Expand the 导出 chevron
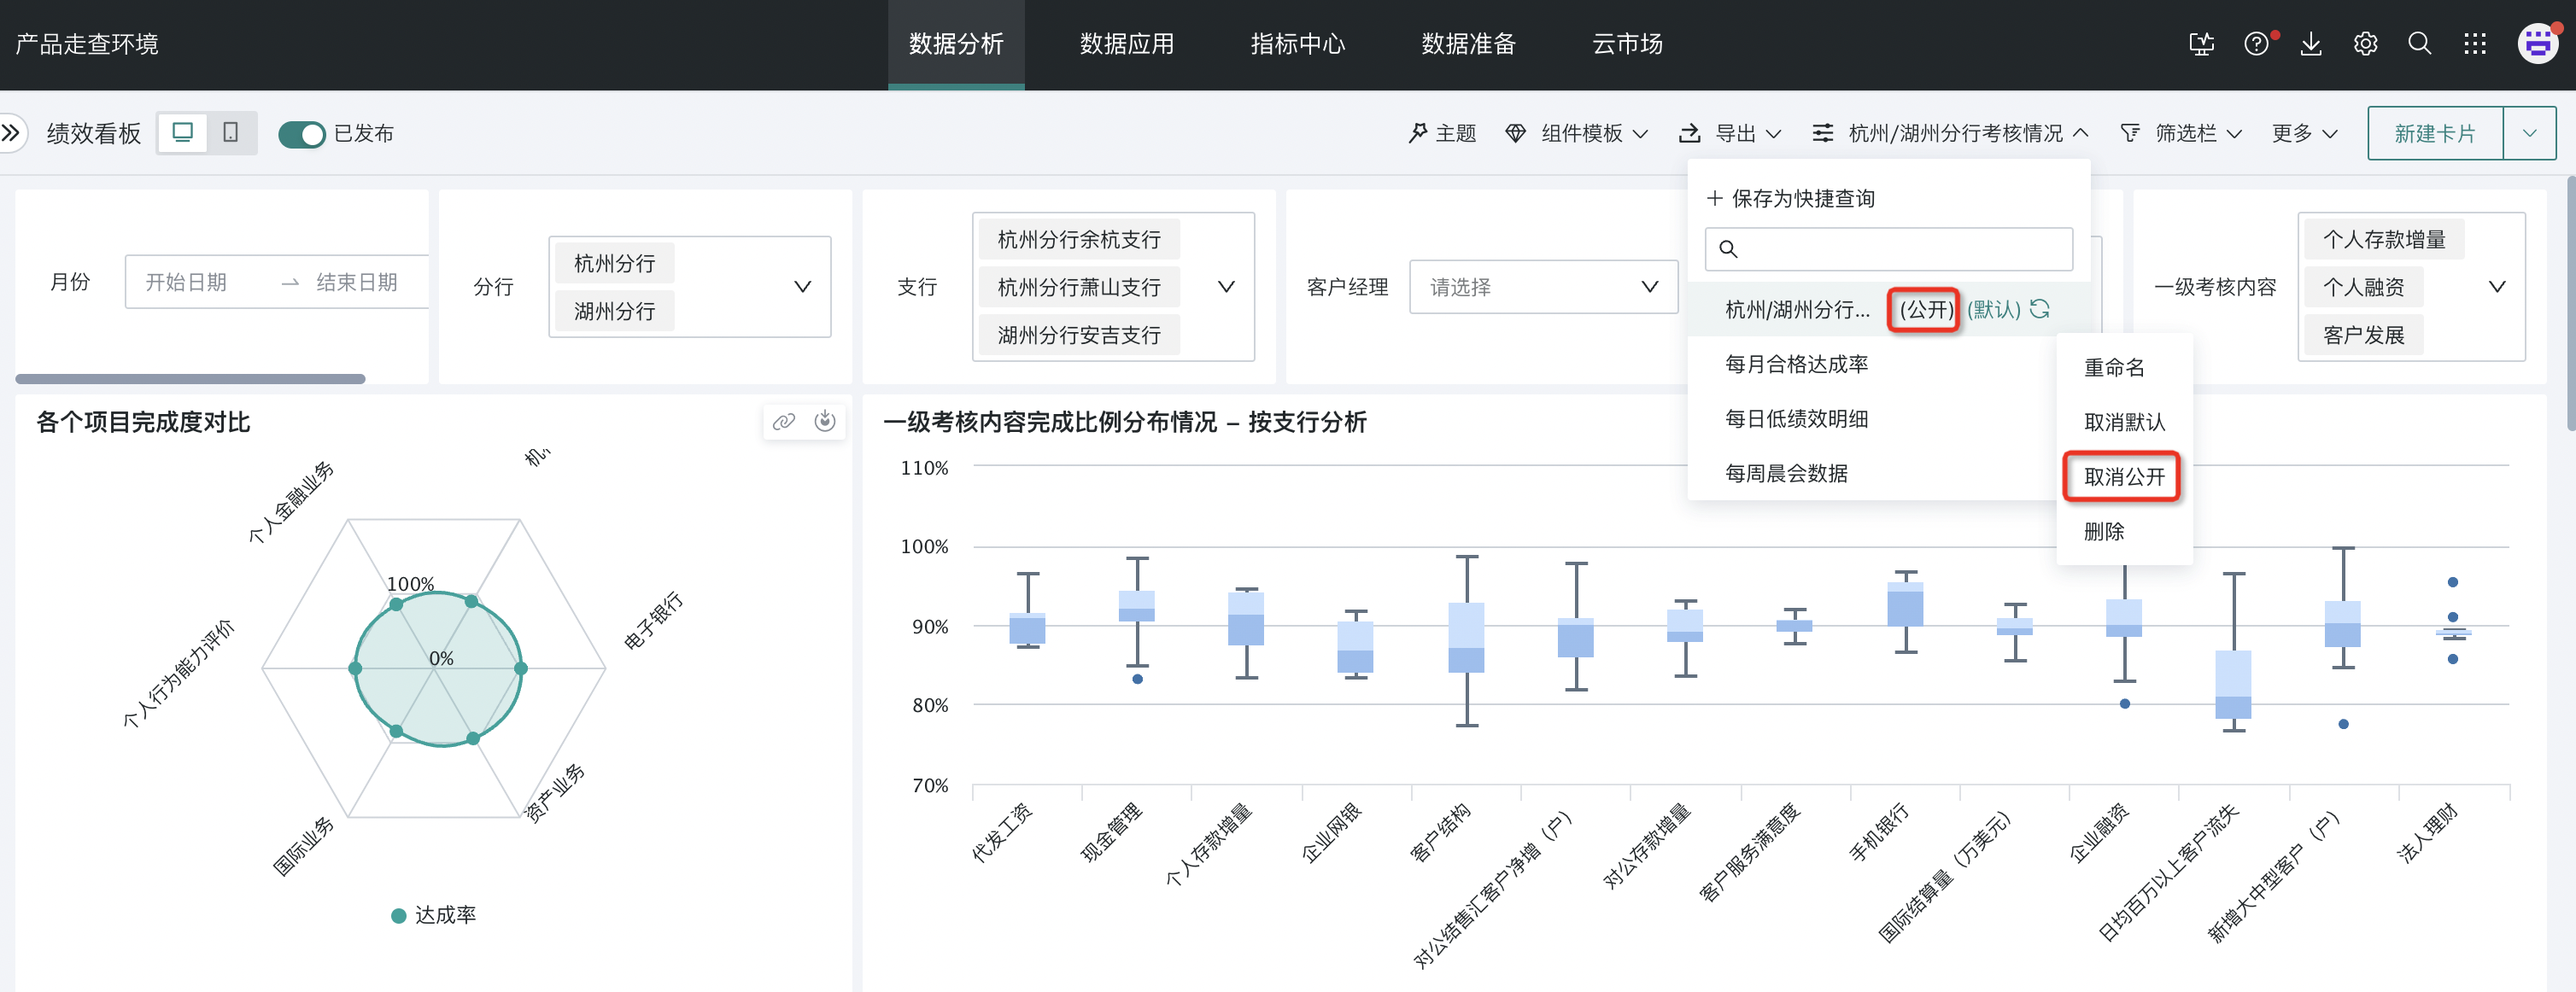This screenshot has width=2576, height=992. click(1773, 134)
